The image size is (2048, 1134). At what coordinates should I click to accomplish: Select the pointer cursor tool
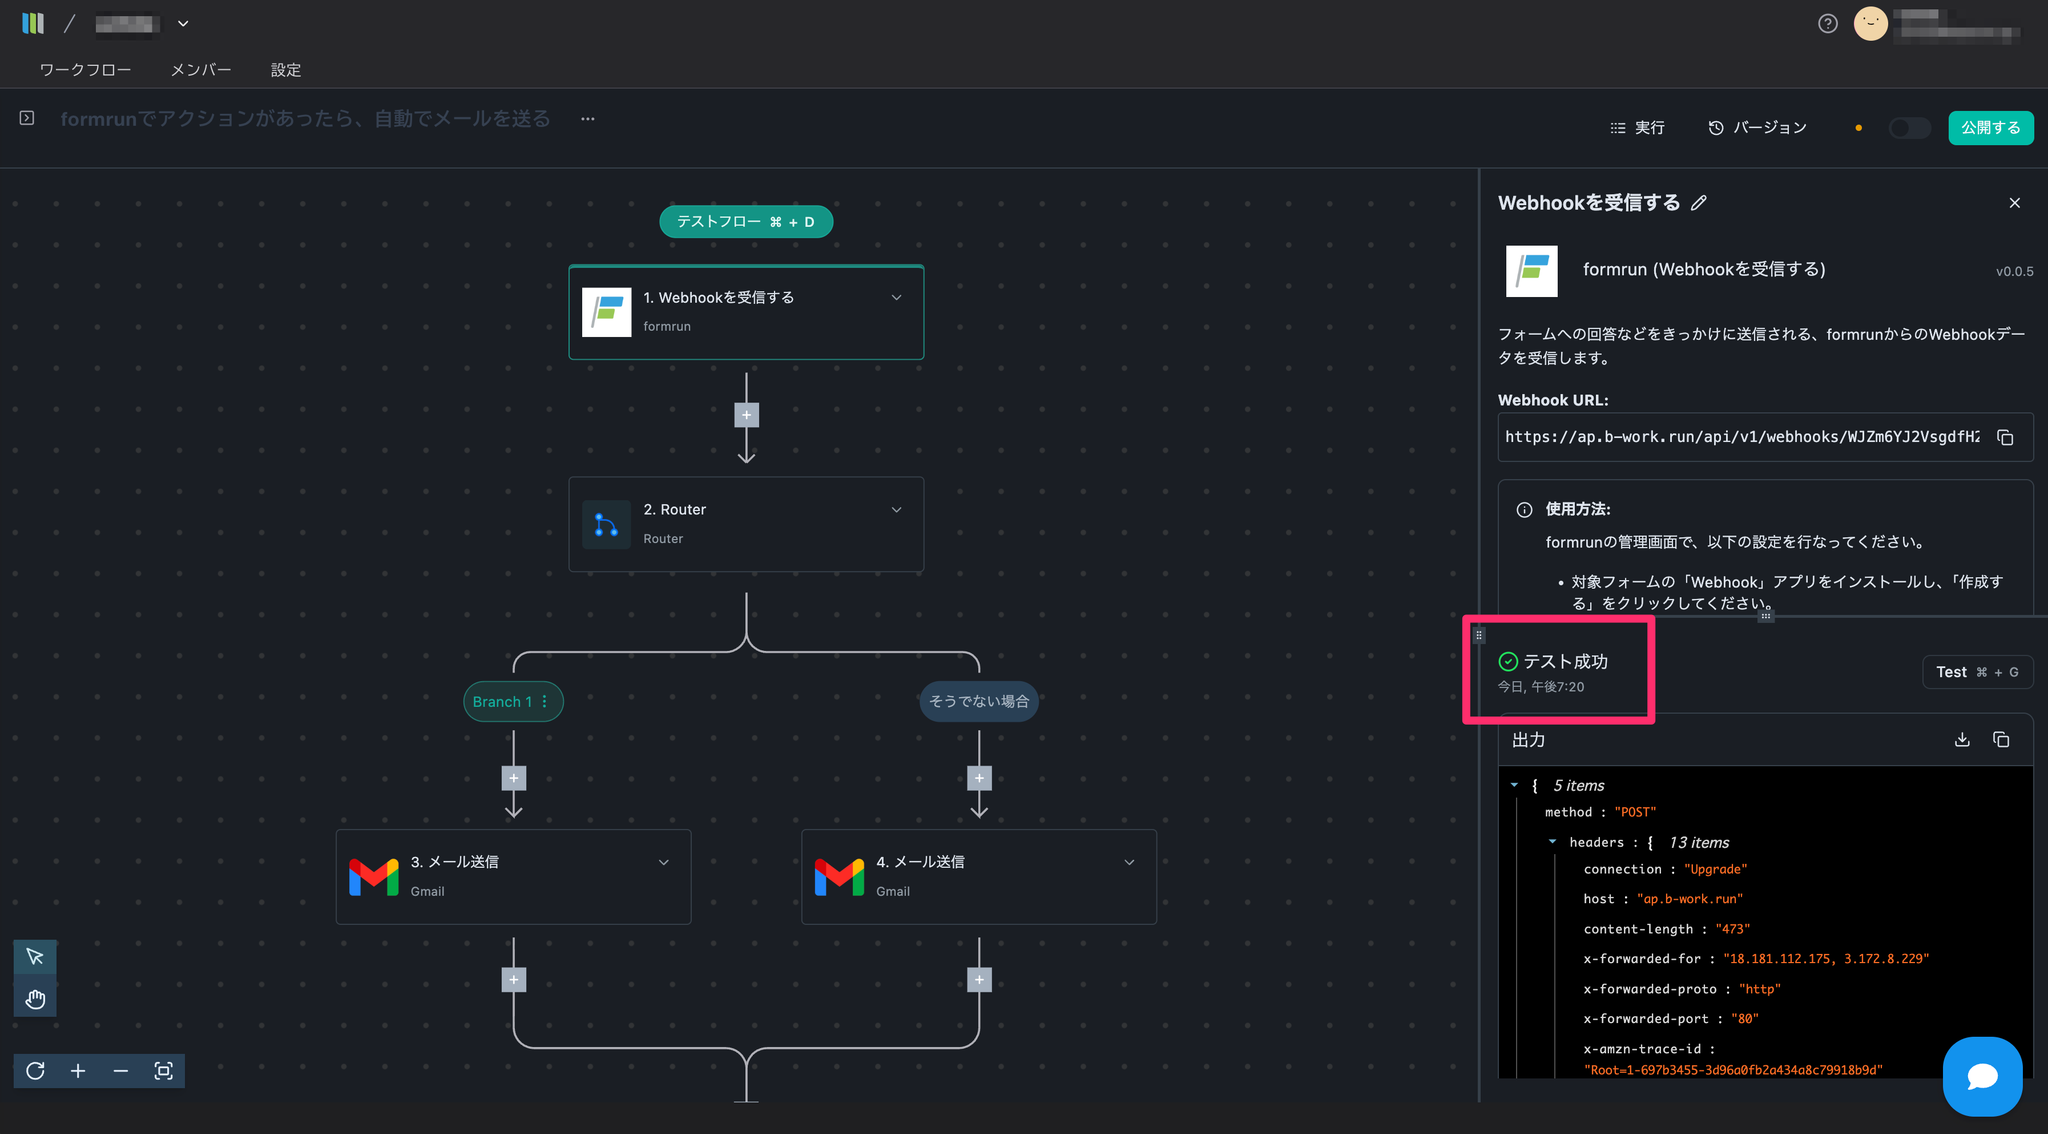tap(35, 957)
